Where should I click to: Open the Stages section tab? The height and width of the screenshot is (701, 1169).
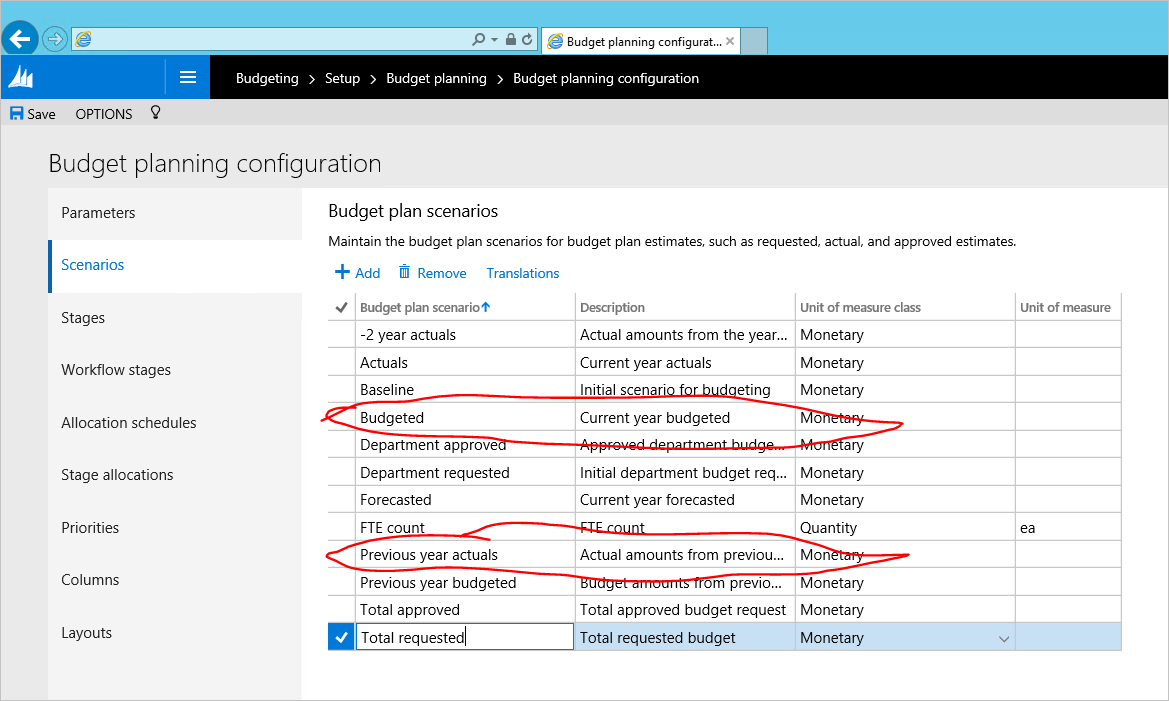[175, 318]
